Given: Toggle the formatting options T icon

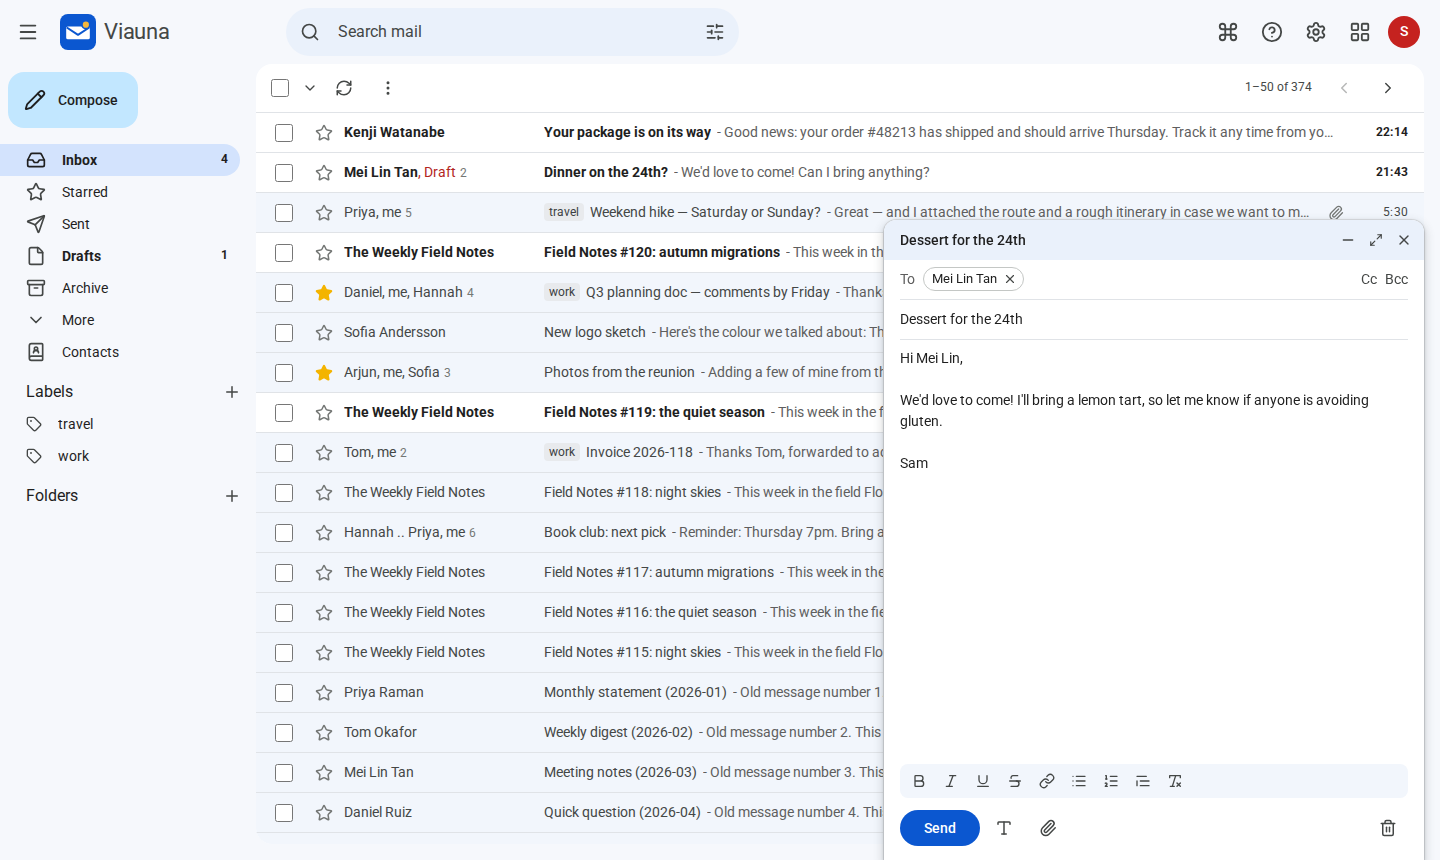Looking at the screenshot, I should 1004,828.
